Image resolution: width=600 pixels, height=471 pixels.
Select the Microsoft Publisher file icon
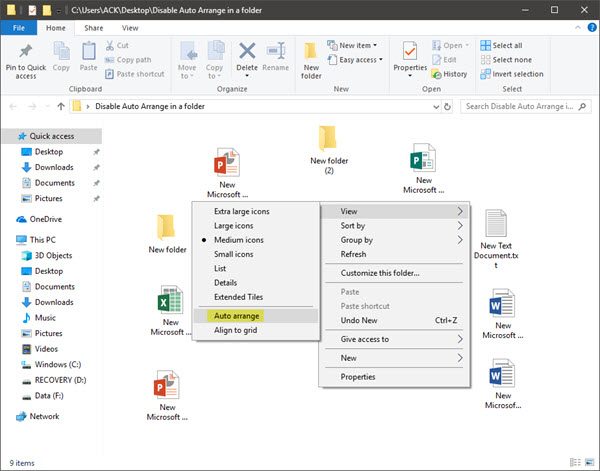click(x=423, y=158)
